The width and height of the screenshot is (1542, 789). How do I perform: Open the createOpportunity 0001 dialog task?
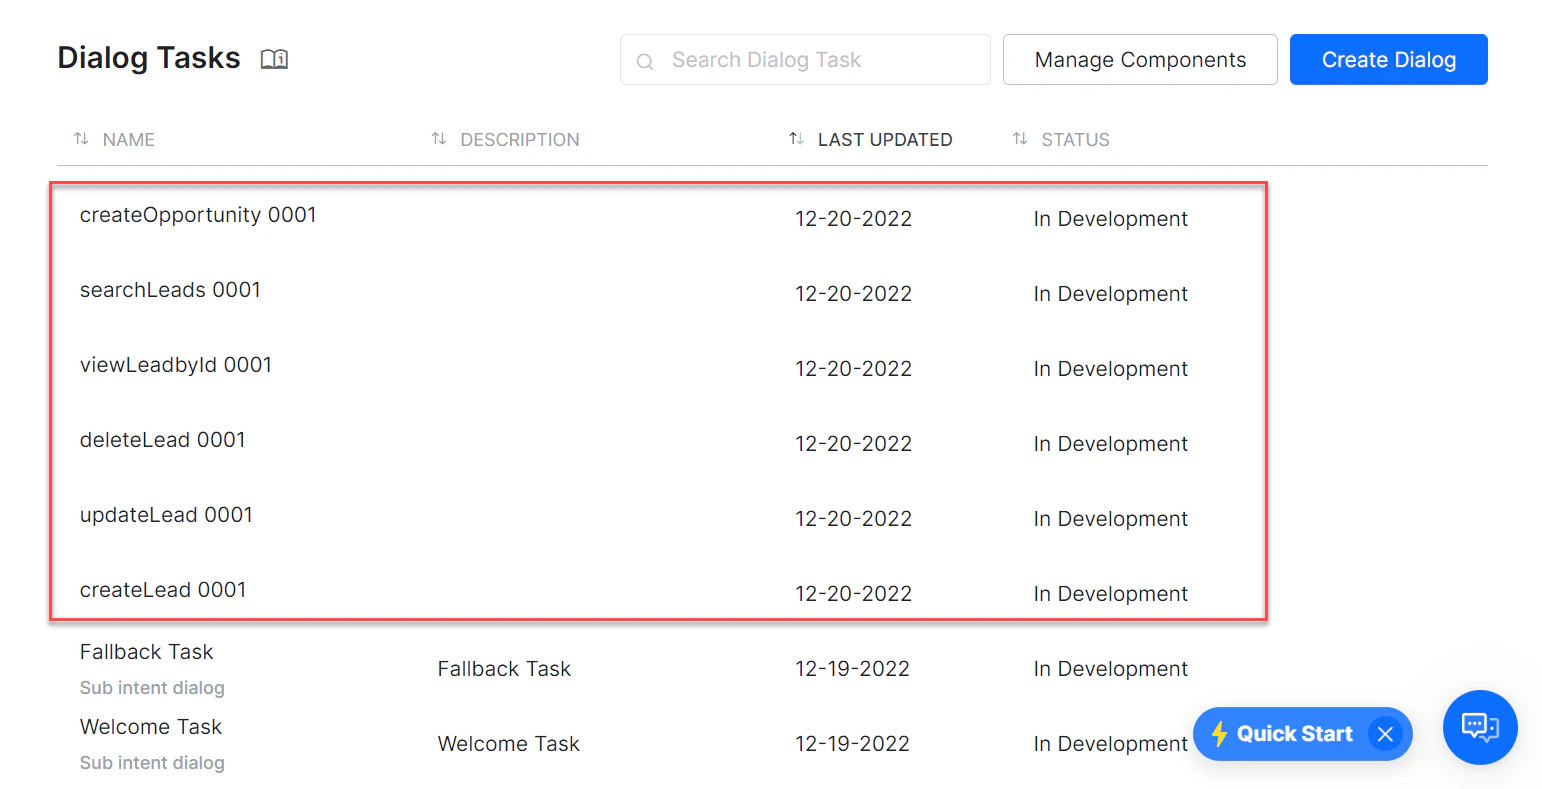coord(198,214)
